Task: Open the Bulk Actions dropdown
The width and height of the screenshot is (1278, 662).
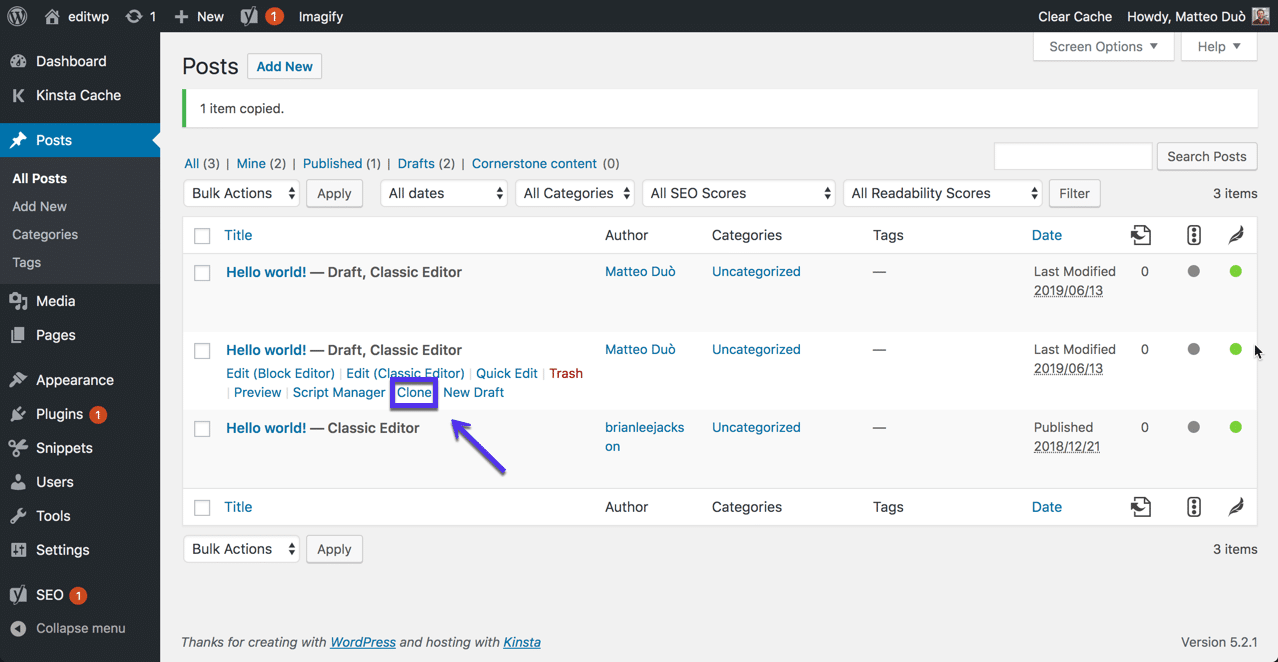Action: [x=241, y=193]
